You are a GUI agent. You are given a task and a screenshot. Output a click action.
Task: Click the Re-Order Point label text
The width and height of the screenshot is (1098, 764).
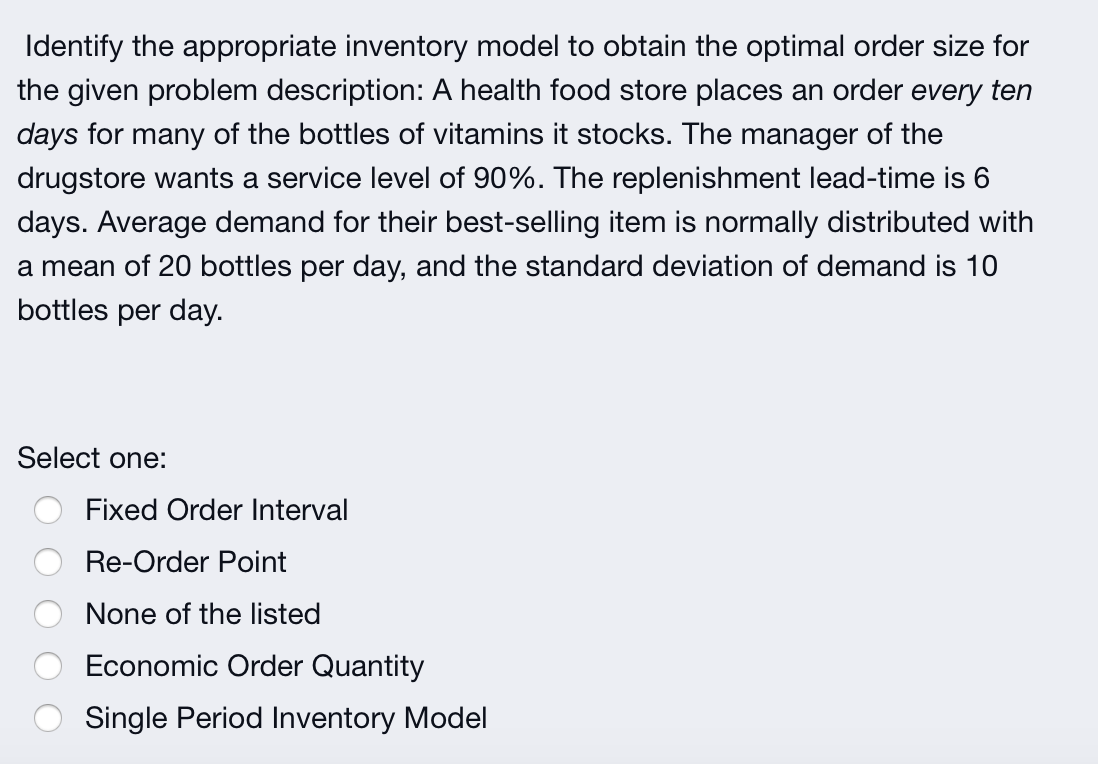pos(185,562)
